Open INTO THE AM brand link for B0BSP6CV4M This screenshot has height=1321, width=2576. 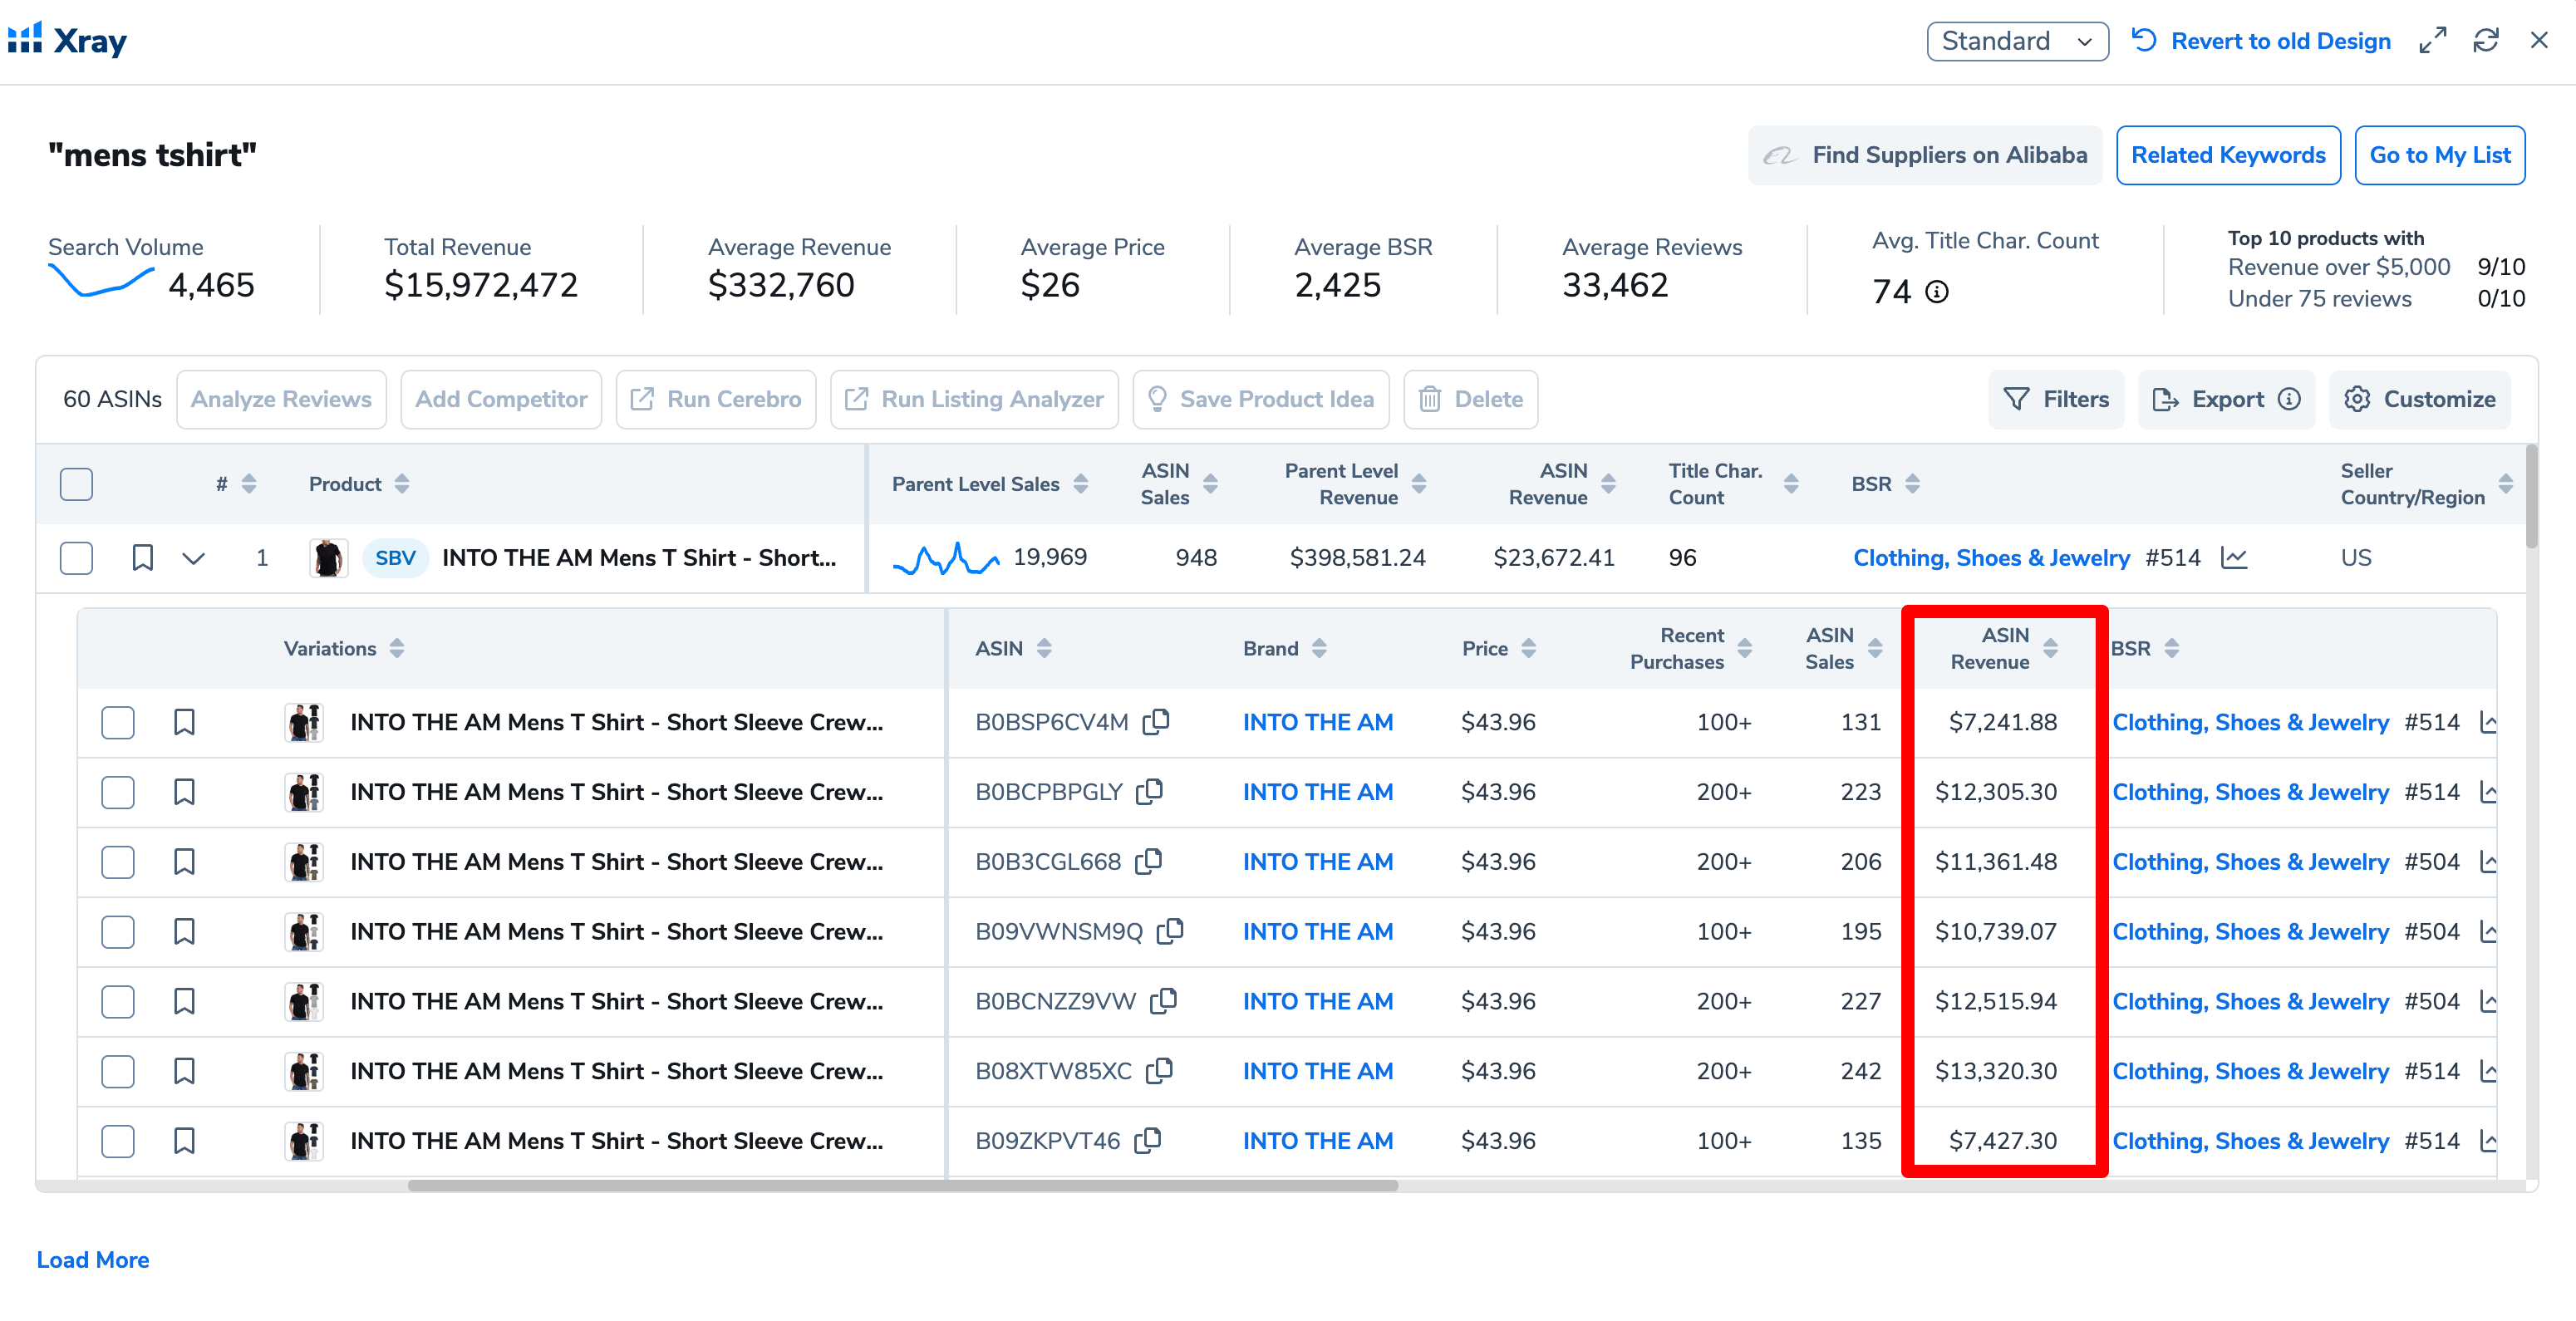(1317, 722)
